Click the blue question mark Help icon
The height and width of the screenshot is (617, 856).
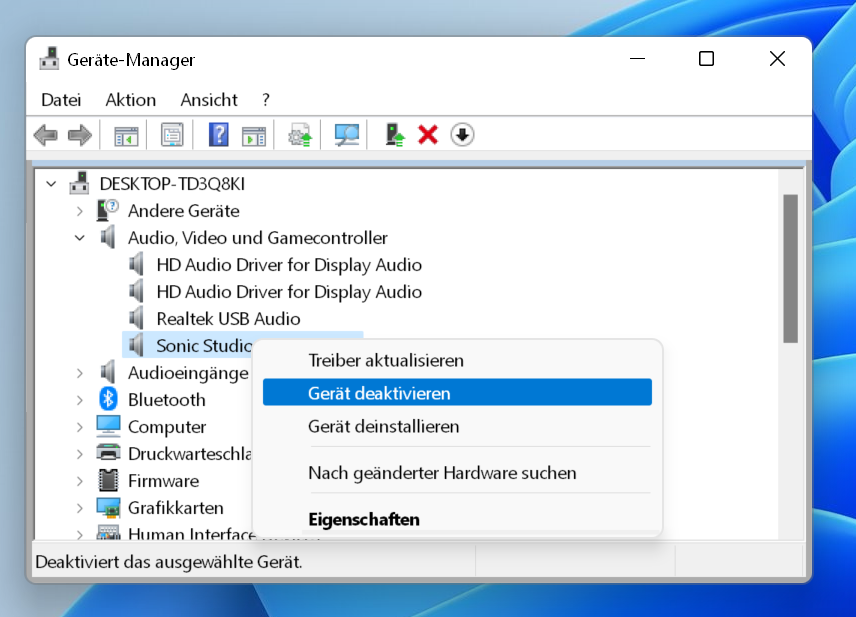(218, 134)
